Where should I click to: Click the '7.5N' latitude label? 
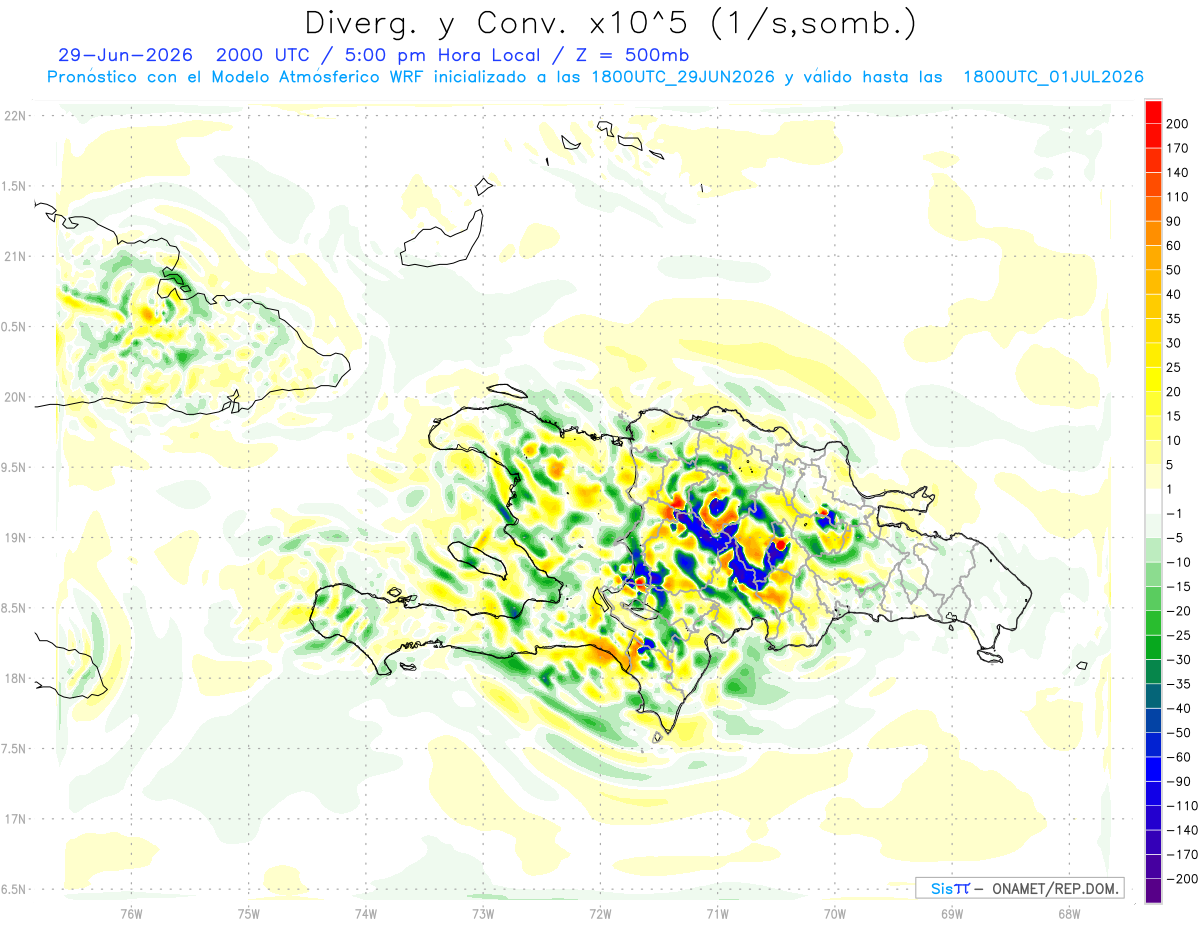[14, 748]
